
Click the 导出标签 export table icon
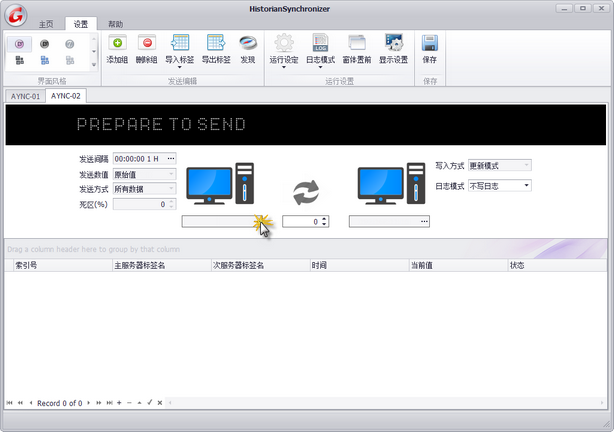click(216, 43)
